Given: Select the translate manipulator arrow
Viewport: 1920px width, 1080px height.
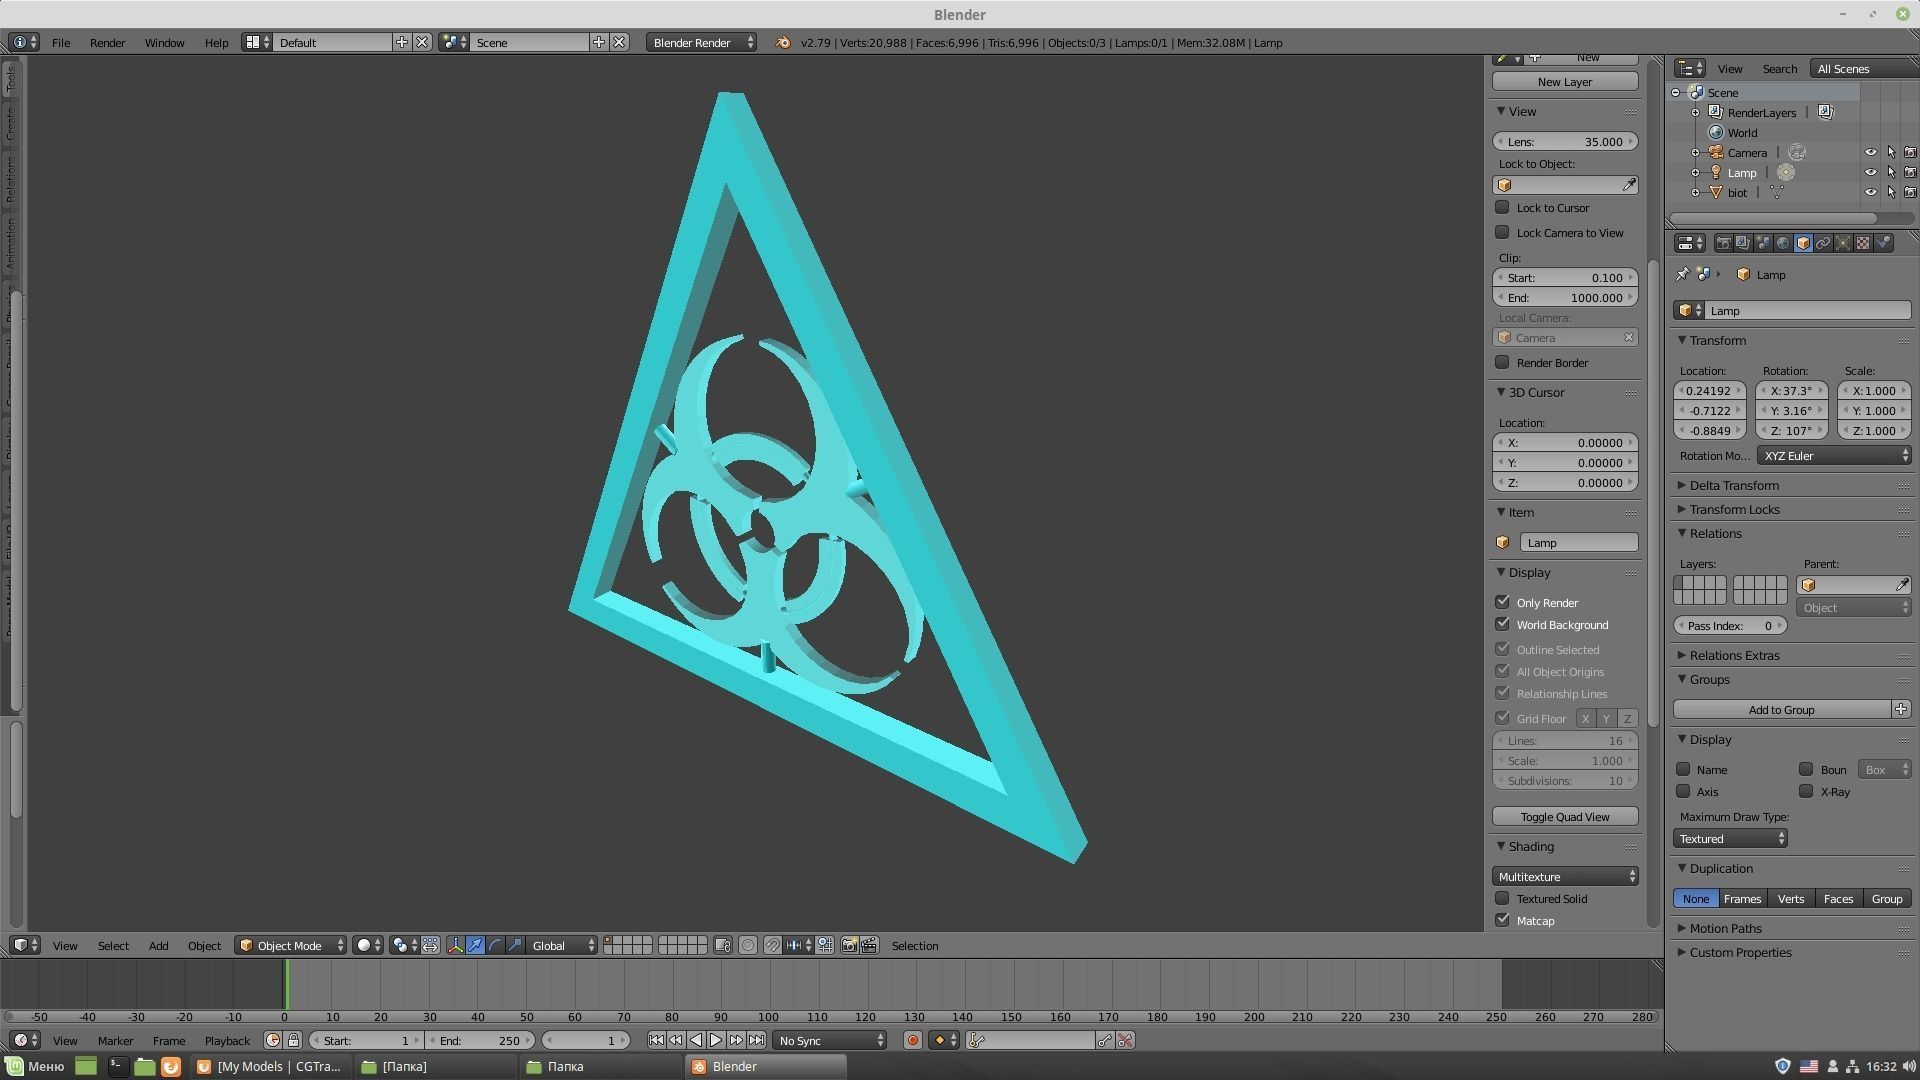Looking at the screenshot, I should [475, 946].
